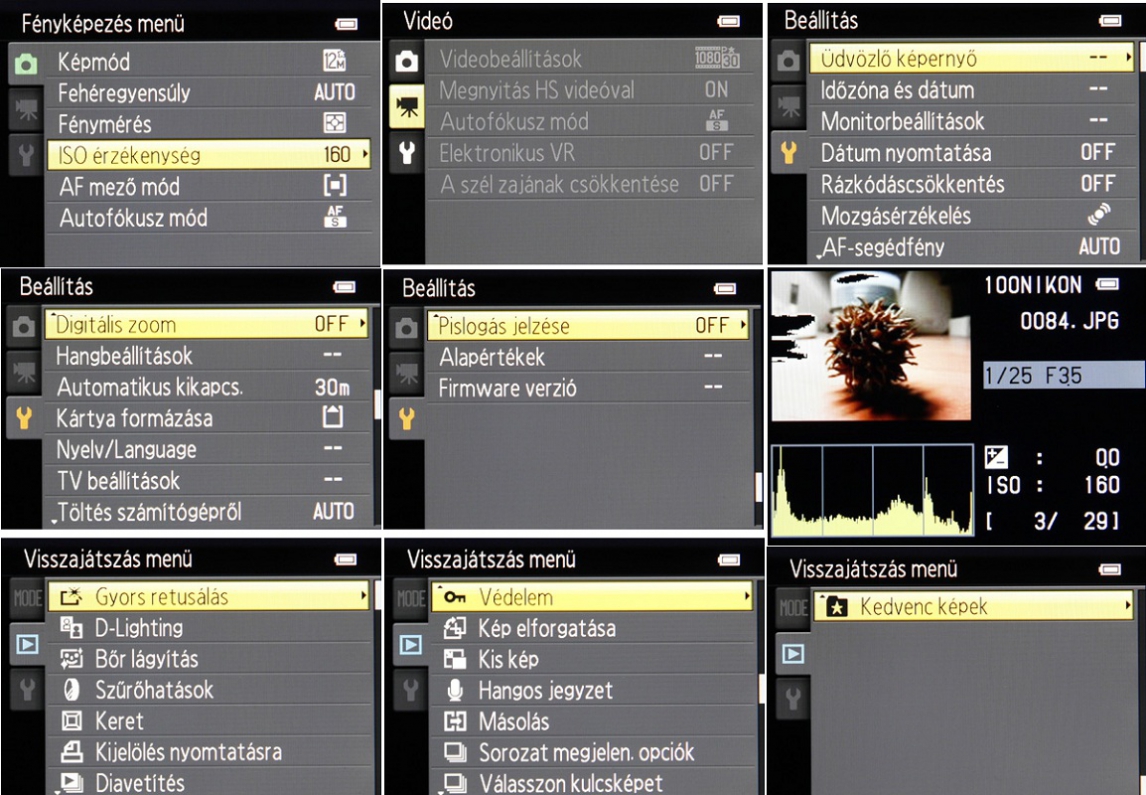The width and height of the screenshot is (1146, 795).
Task: Expand the Pislogás jelzése option arrow
Action: pos(743,326)
